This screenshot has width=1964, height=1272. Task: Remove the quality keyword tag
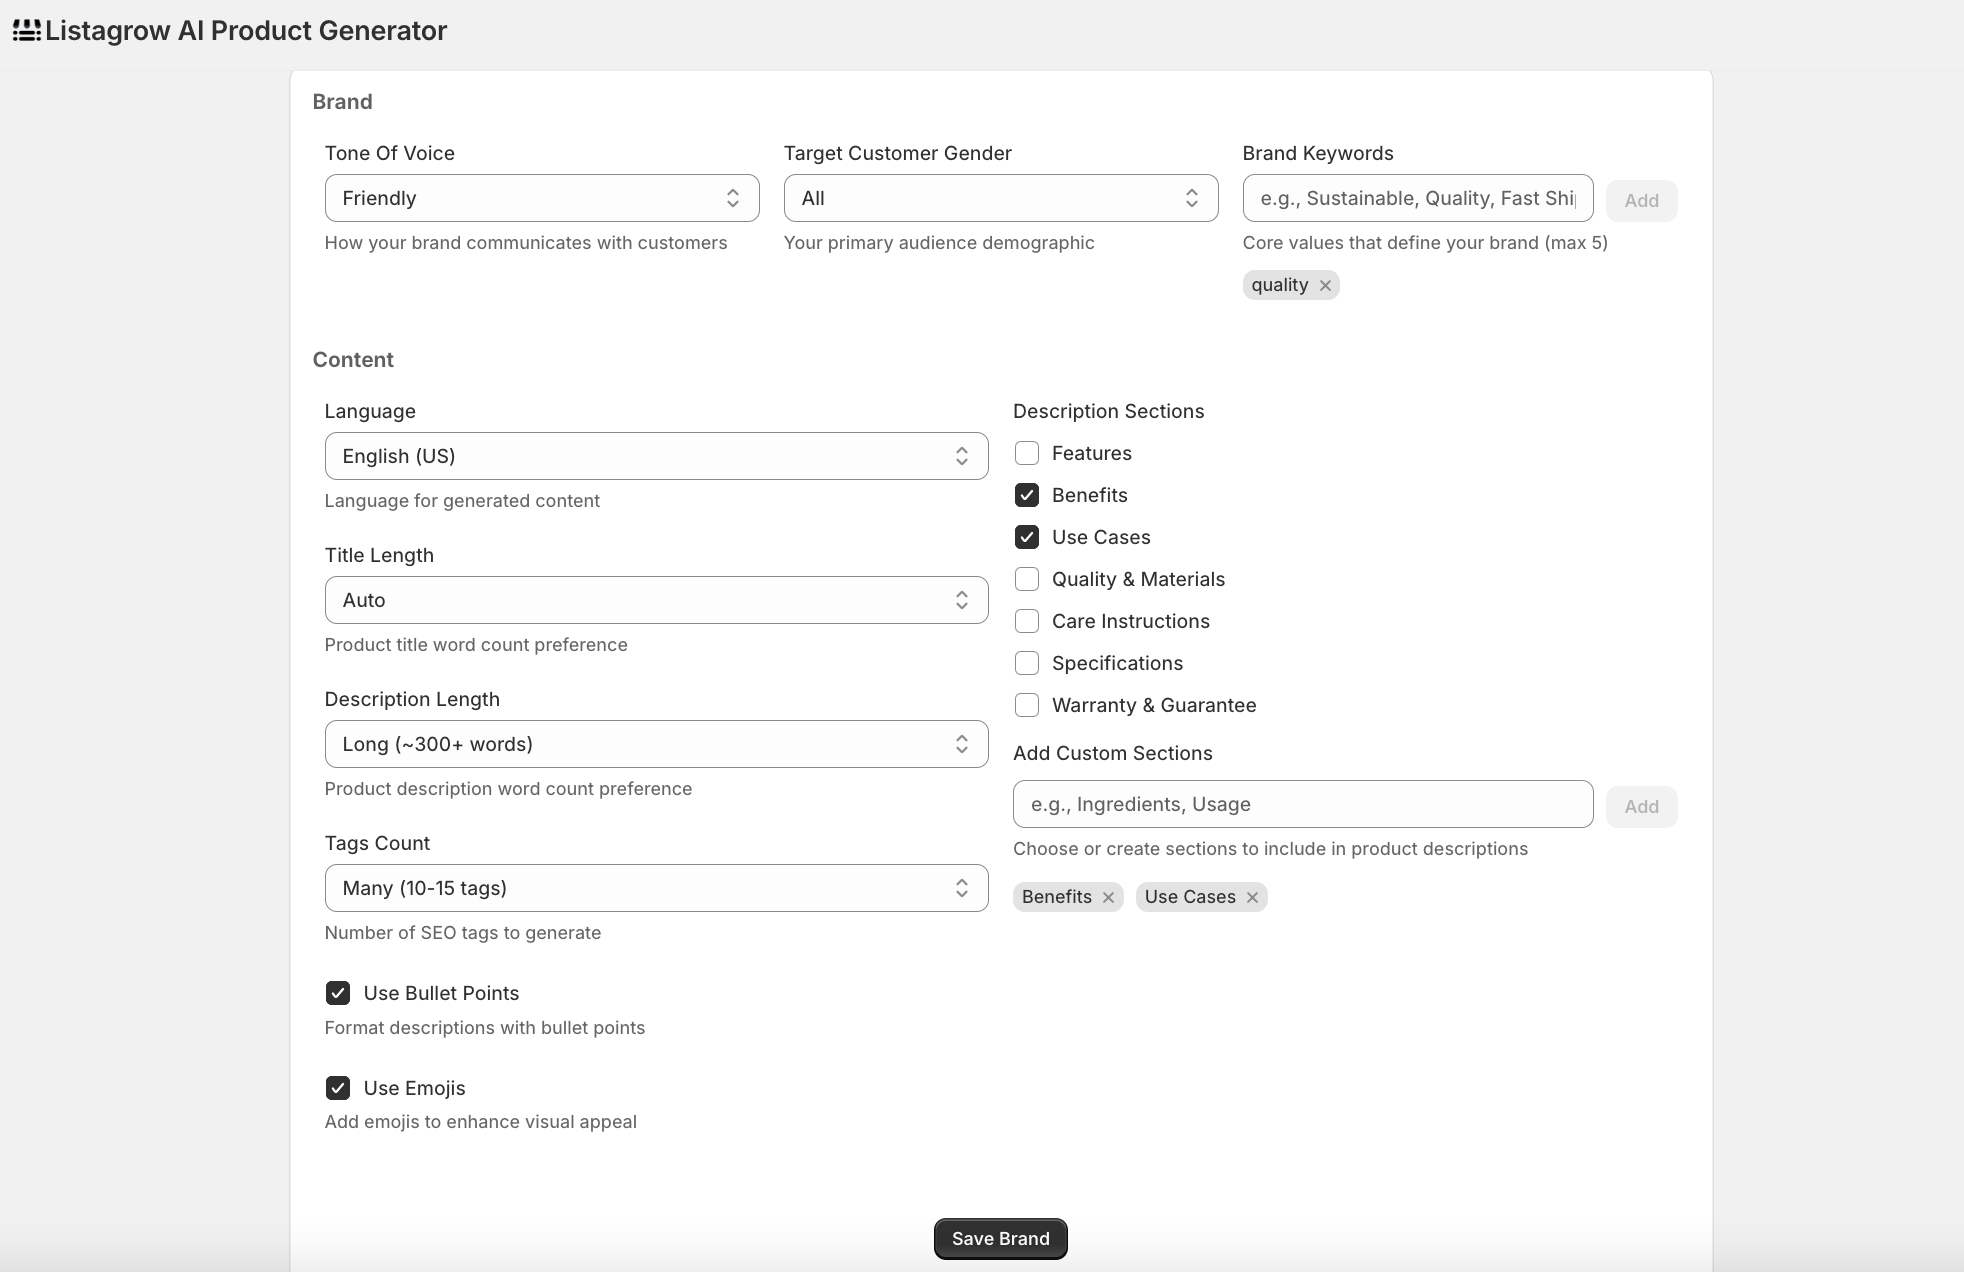click(1325, 286)
